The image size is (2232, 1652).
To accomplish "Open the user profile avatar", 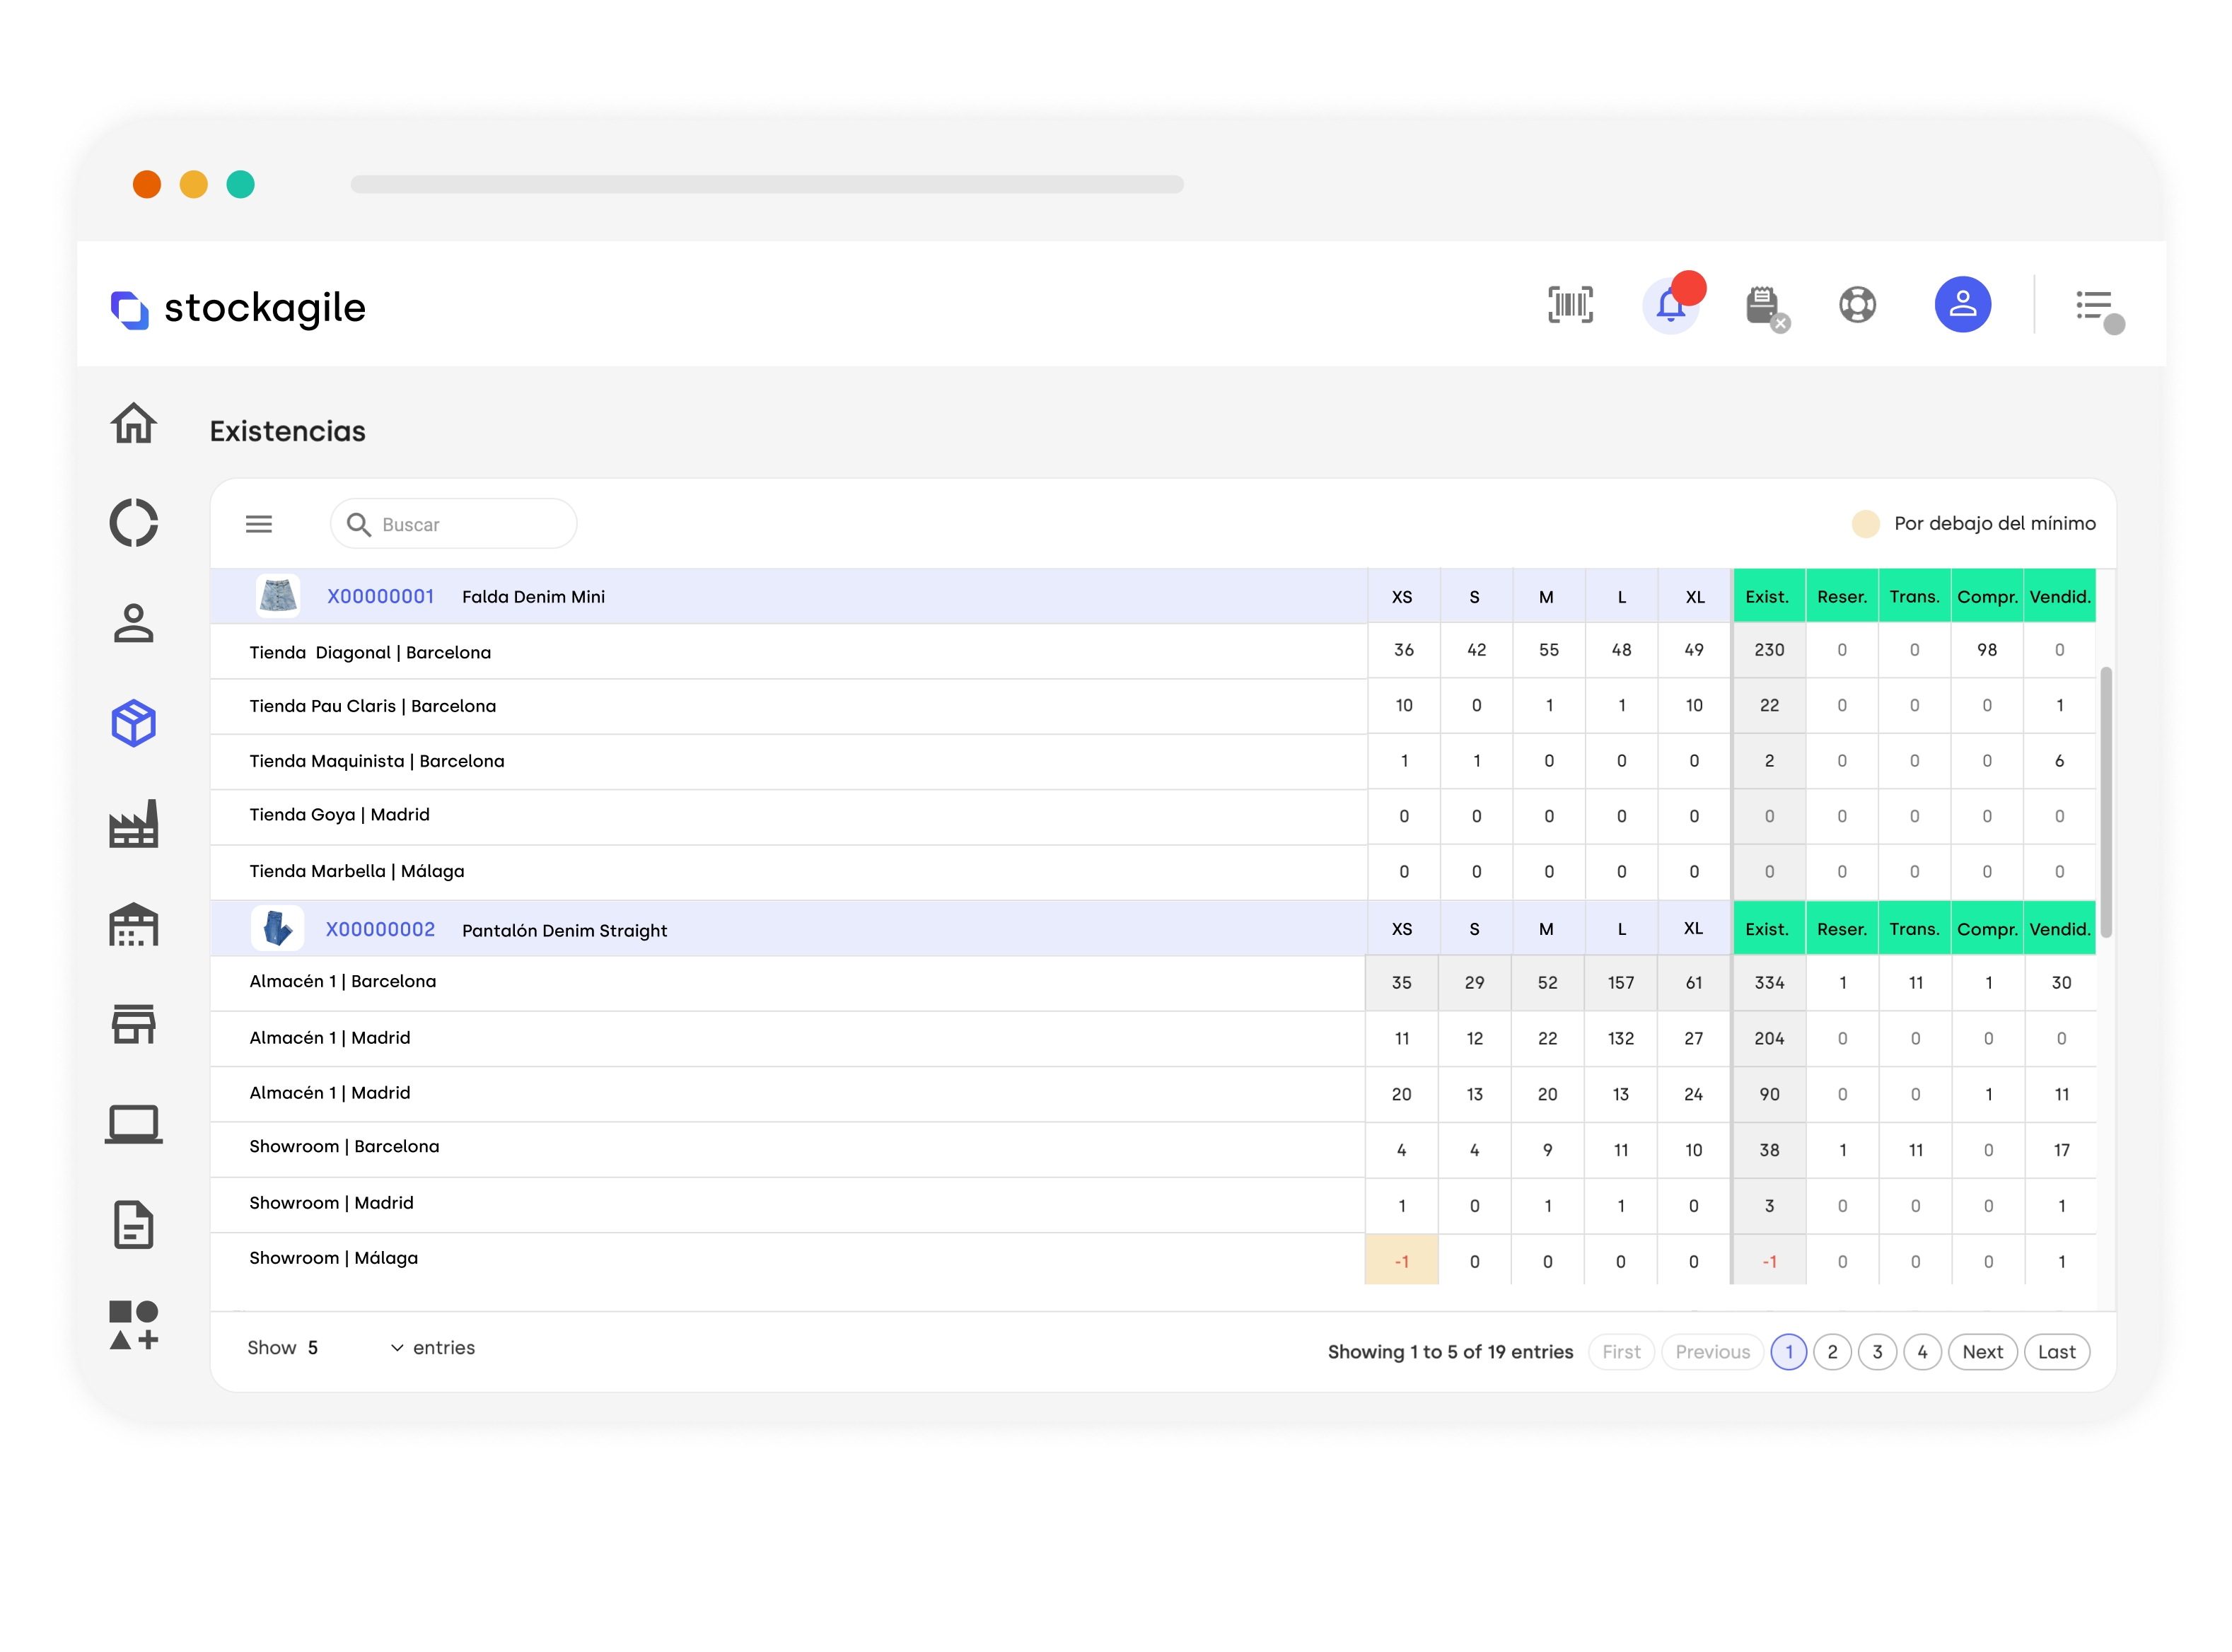I will tap(1962, 304).
